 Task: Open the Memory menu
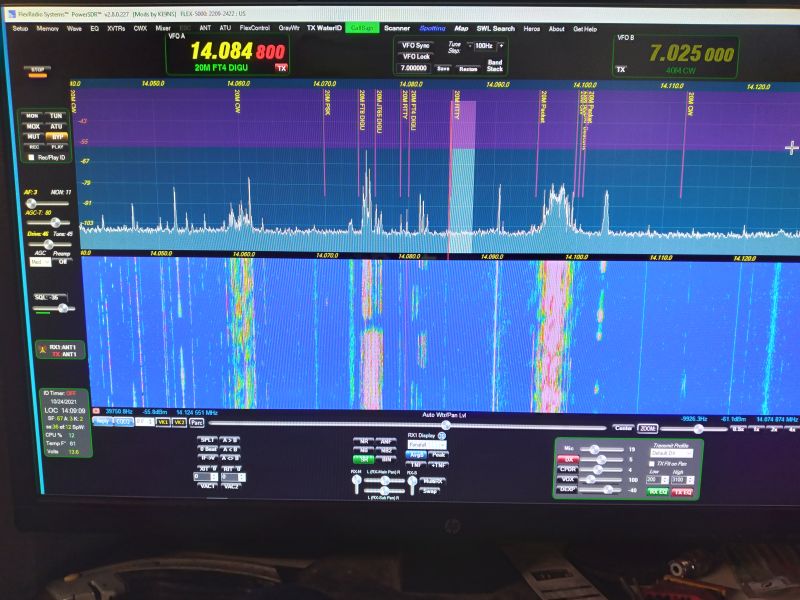point(47,29)
